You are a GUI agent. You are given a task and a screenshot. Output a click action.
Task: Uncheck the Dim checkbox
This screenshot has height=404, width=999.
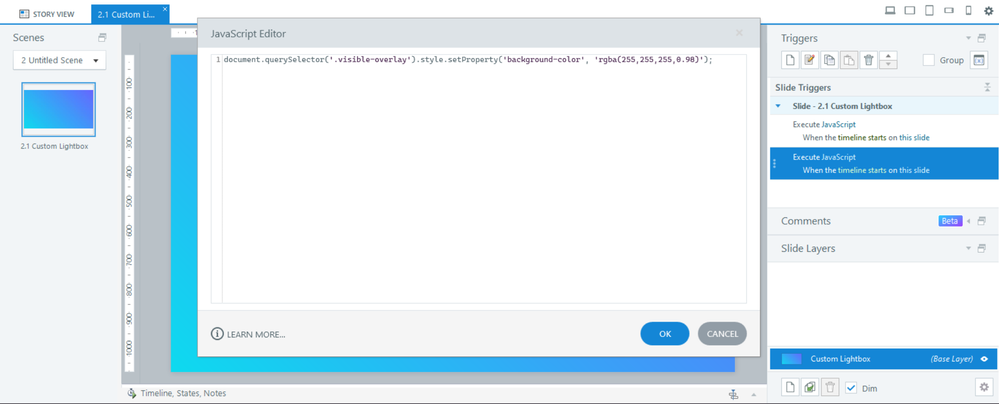tap(851, 387)
